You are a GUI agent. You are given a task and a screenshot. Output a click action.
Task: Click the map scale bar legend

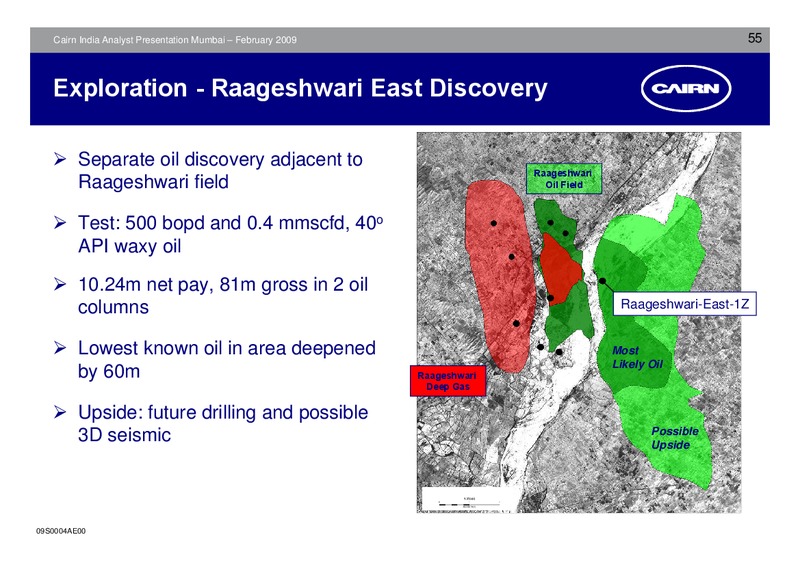tap(469, 500)
